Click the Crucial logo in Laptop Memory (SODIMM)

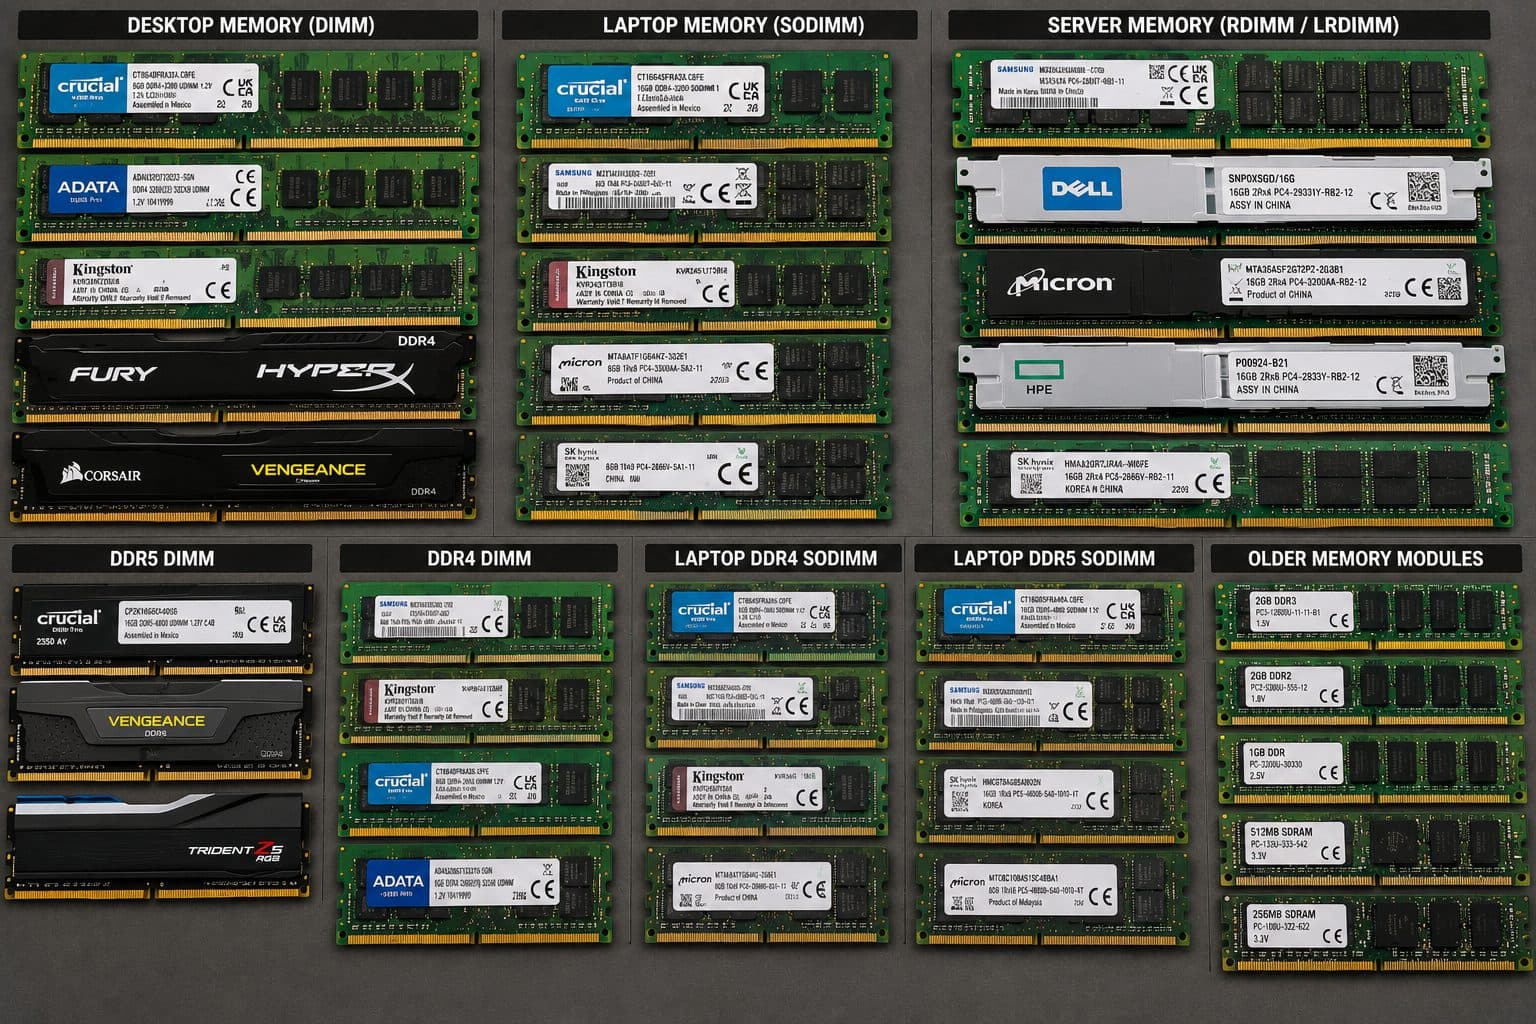coord(590,90)
